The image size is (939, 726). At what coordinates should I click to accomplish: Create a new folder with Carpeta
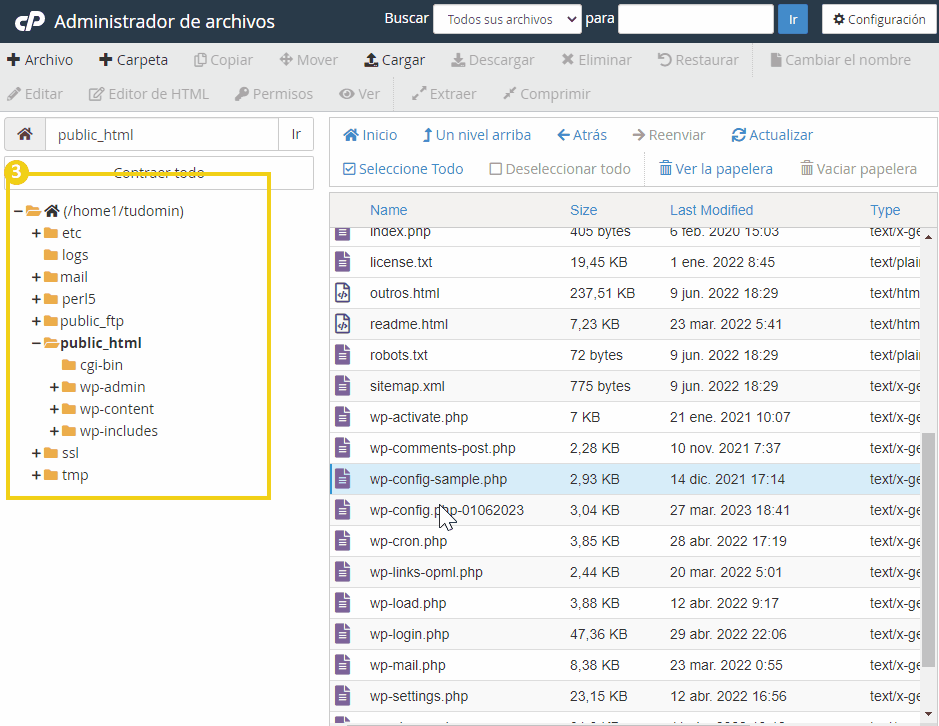pos(133,60)
